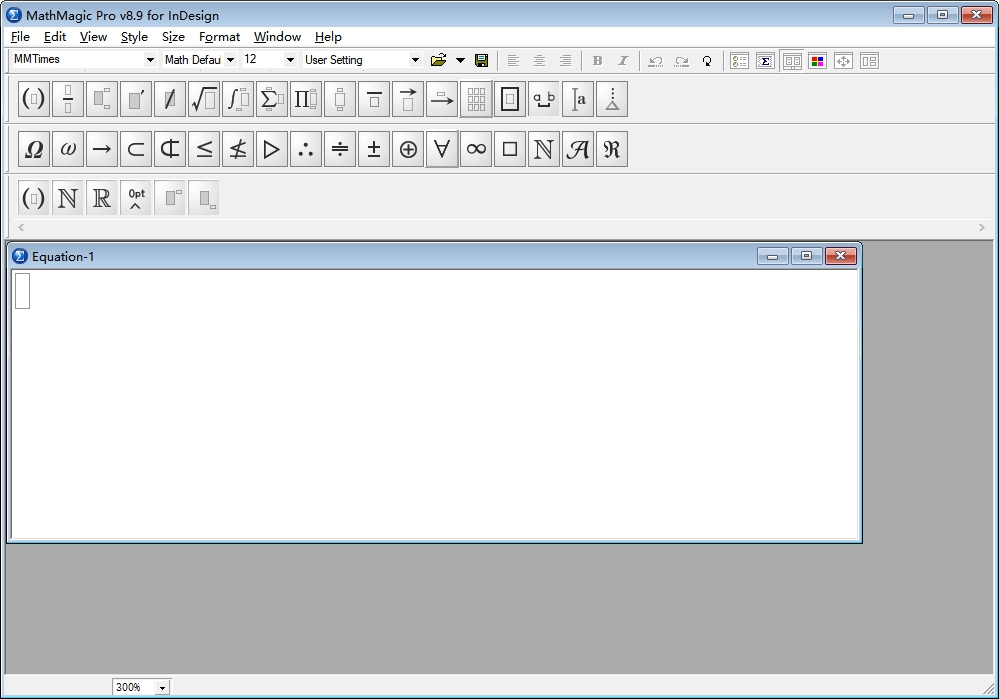Insert double-struck R real numbers symbol

(x=102, y=198)
